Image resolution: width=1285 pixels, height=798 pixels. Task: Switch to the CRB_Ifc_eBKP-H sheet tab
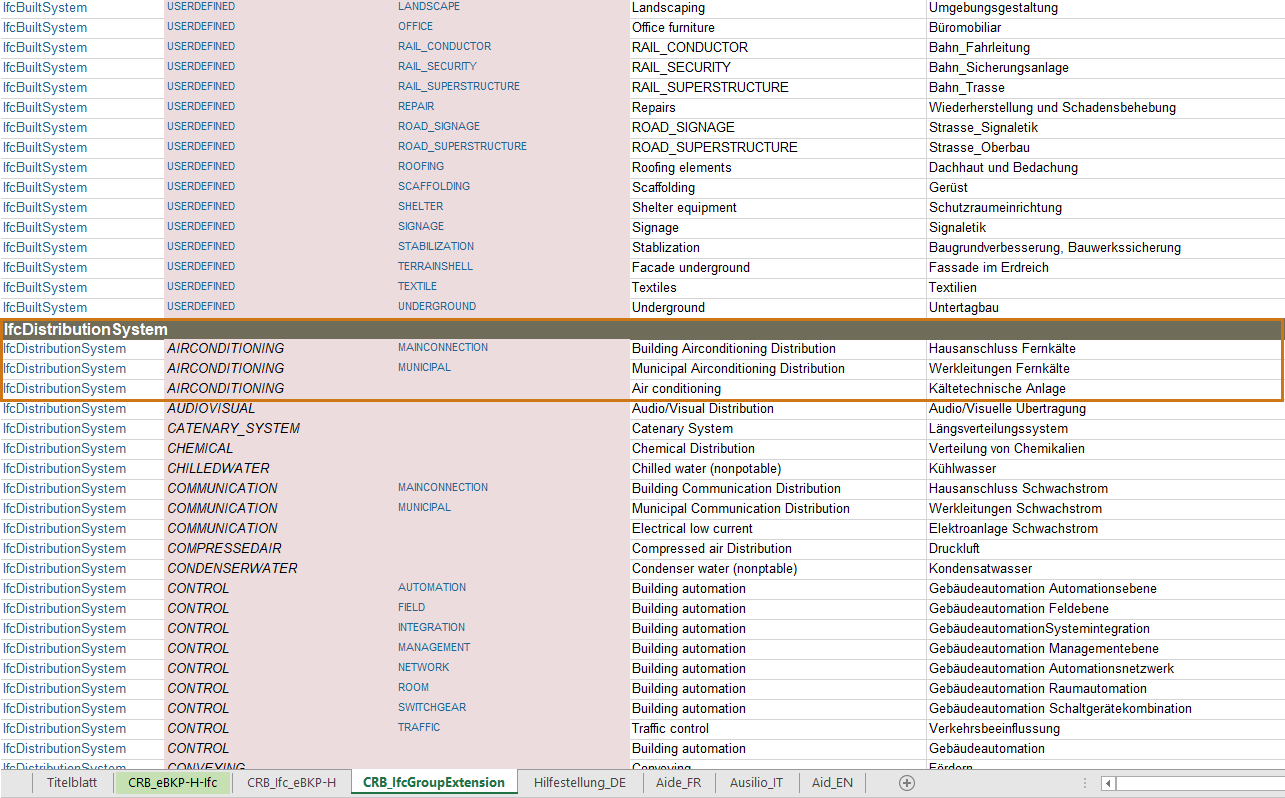pyautogui.click(x=291, y=783)
